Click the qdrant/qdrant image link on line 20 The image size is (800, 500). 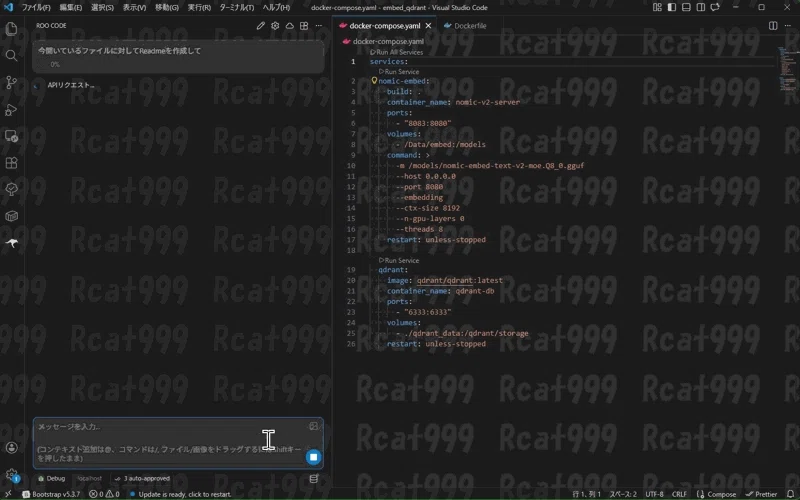click(445, 280)
